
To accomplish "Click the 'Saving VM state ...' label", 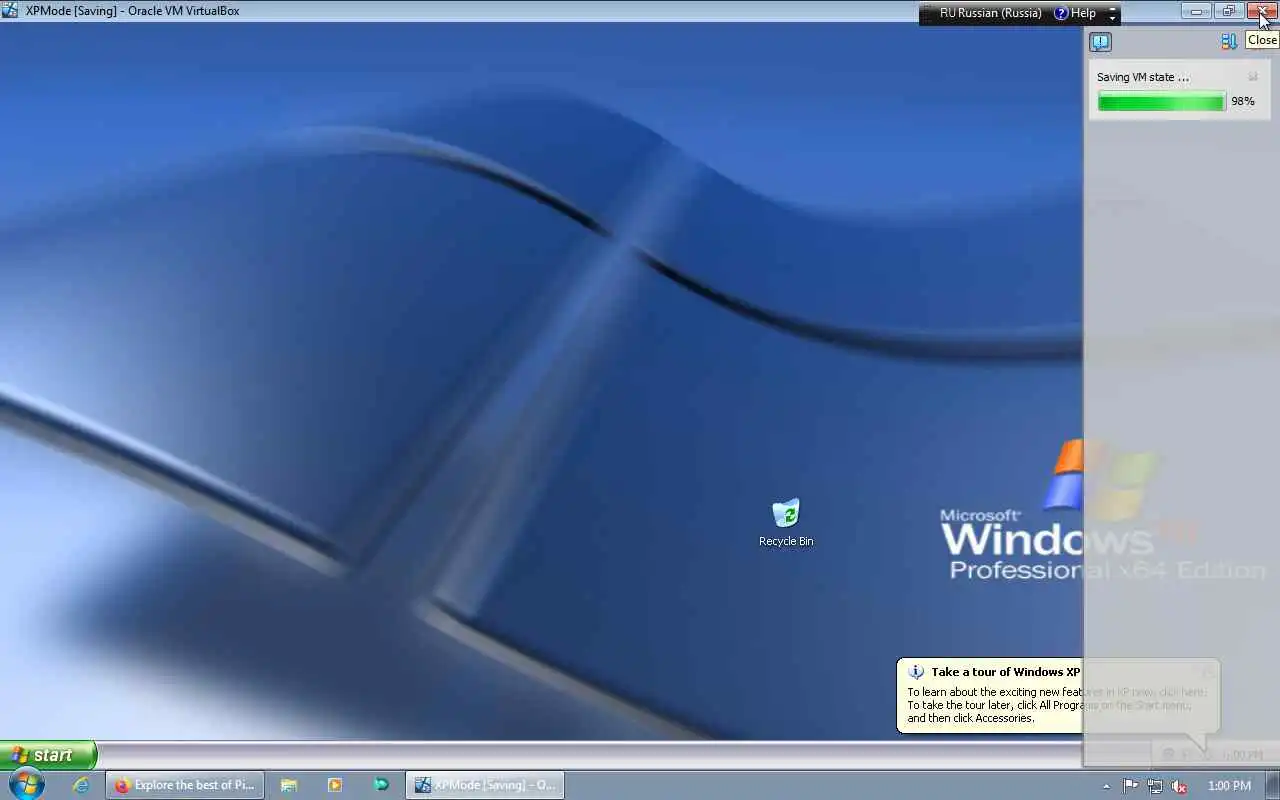I will pos(1143,77).
